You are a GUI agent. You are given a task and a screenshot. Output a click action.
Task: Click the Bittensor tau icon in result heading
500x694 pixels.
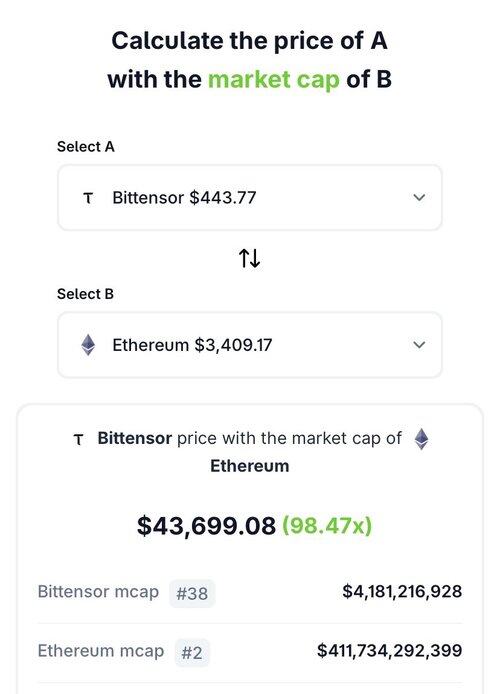(x=78, y=440)
